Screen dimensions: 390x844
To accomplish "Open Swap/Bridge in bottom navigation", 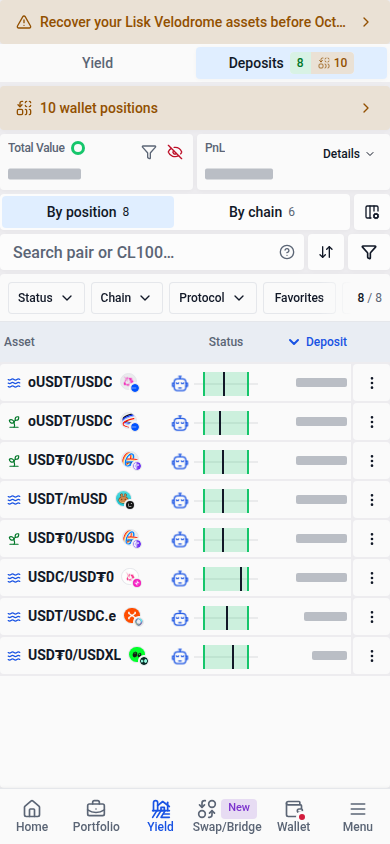I will tap(226, 816).
